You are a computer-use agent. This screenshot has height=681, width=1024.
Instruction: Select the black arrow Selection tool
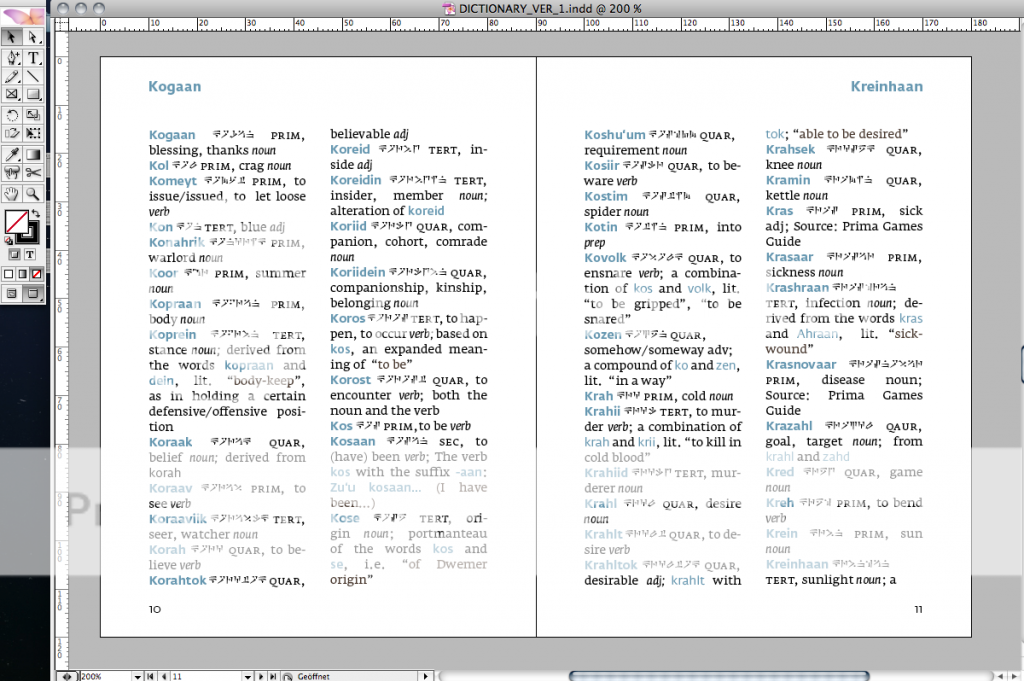click(12, 37)
